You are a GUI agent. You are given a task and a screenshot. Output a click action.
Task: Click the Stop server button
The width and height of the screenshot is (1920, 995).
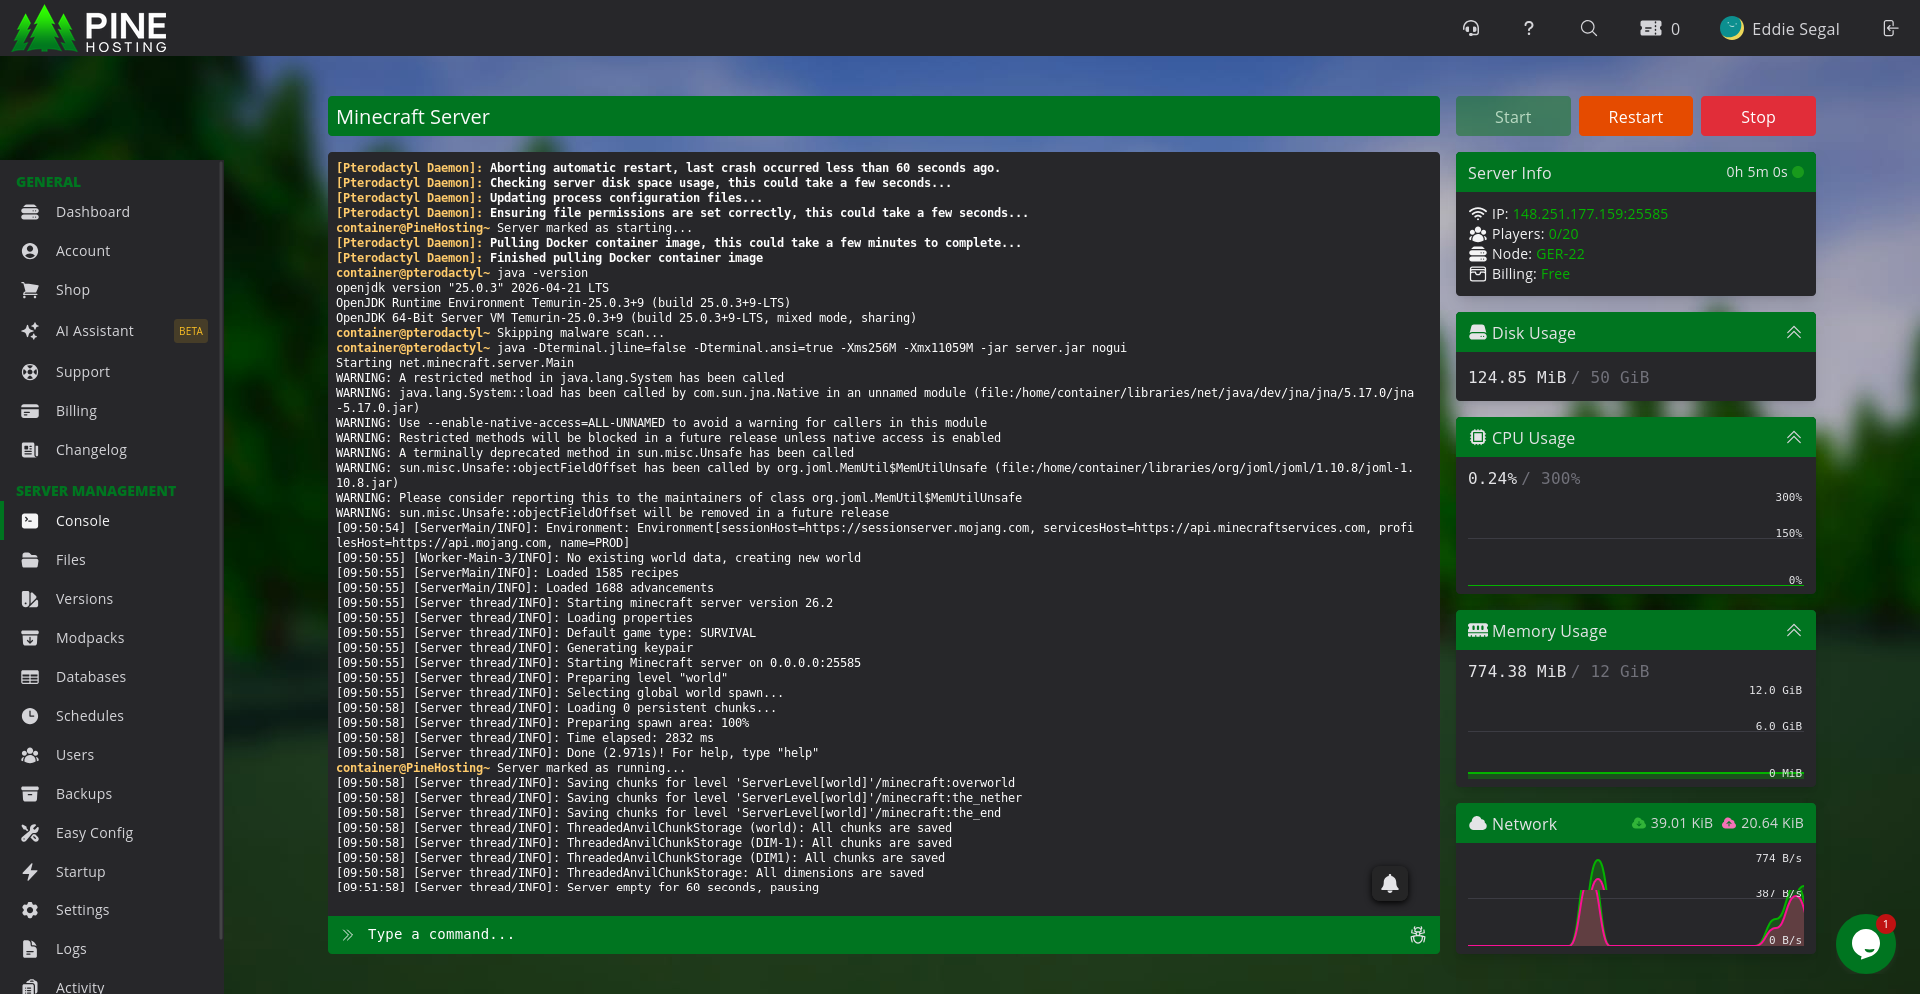click(x=1758, y=116)
